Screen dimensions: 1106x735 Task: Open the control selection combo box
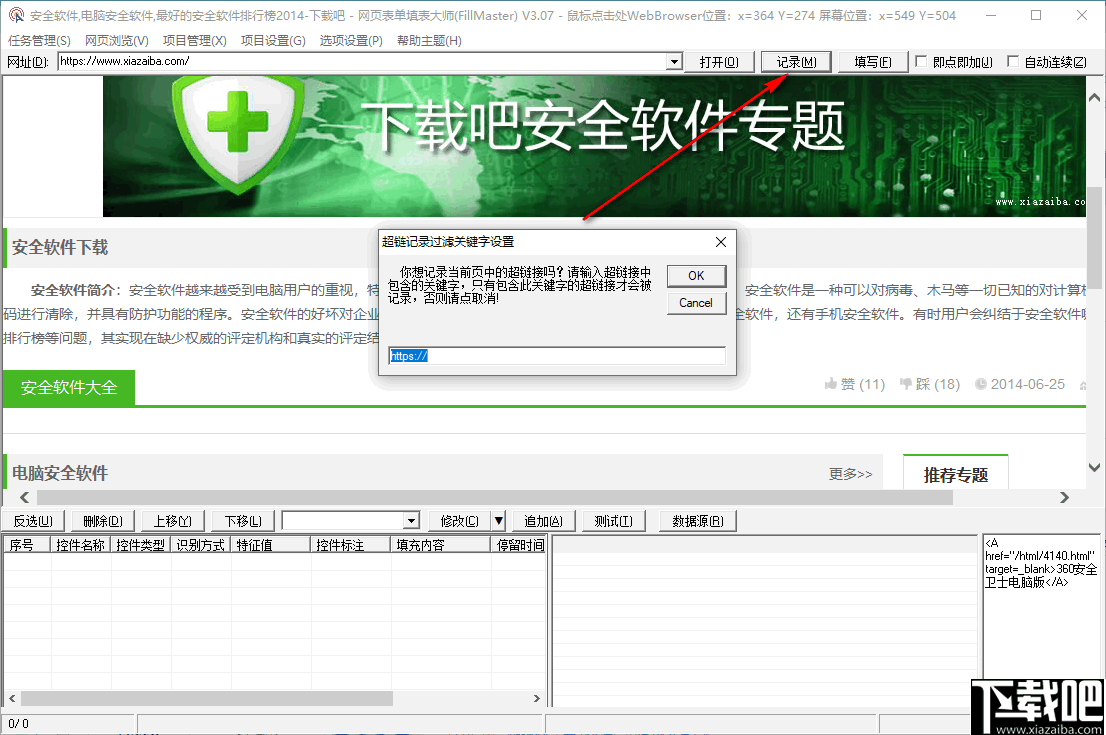pyautogui.click(x=409, y=520)
